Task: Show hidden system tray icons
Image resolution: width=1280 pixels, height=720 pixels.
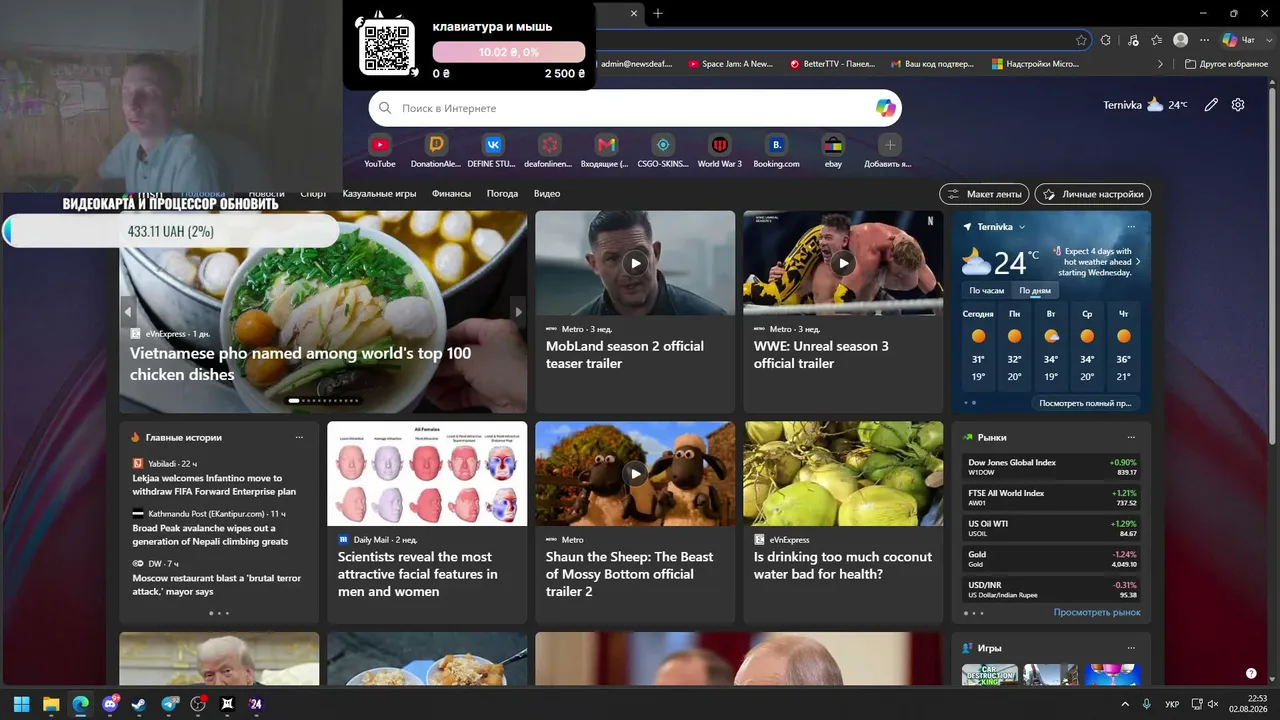Action: click(x=1125, y=704)
